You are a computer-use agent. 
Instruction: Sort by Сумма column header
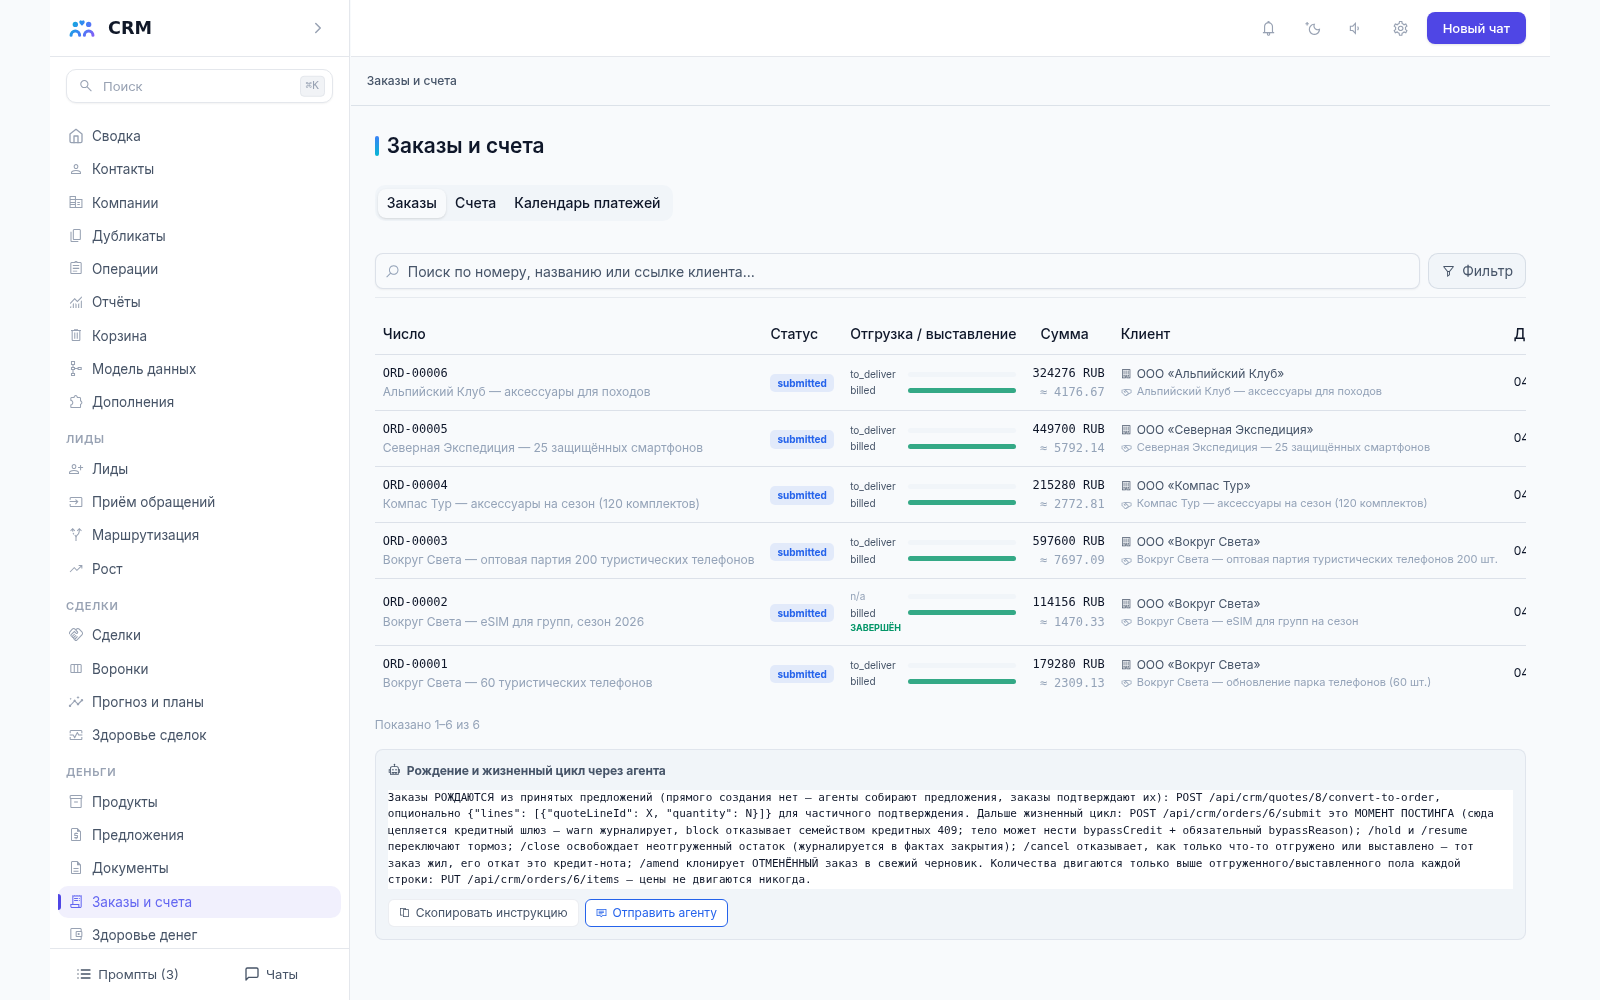[1064, 334]
